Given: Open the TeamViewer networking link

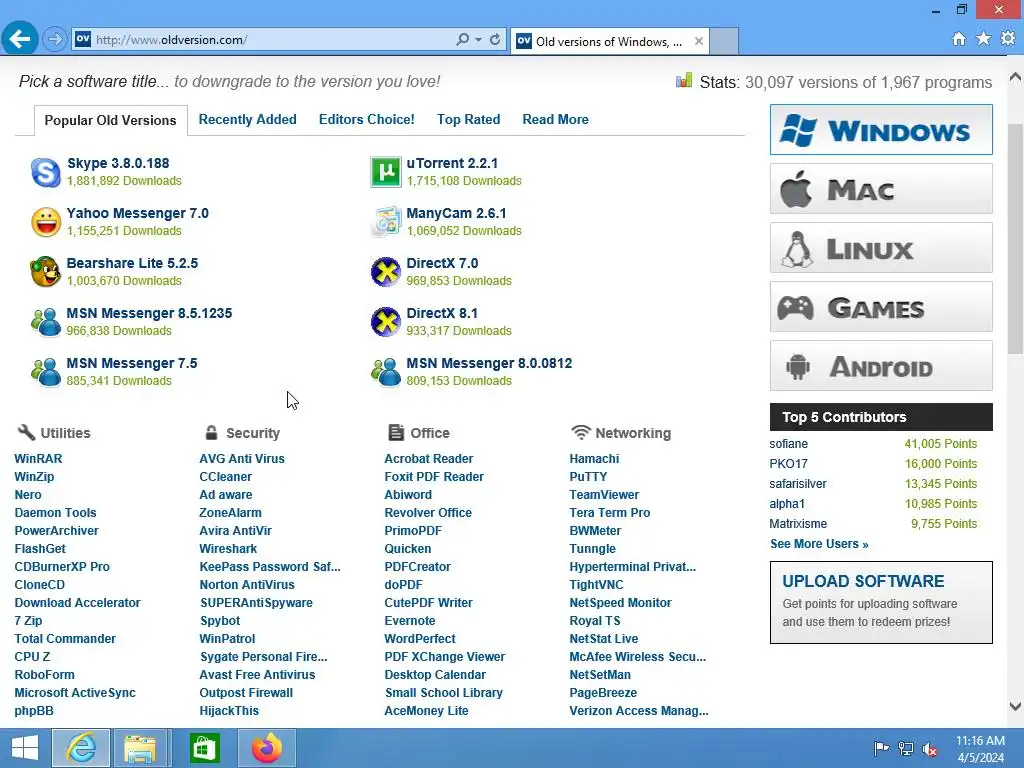Looking at the screenshot, I should tap(604, 494).
